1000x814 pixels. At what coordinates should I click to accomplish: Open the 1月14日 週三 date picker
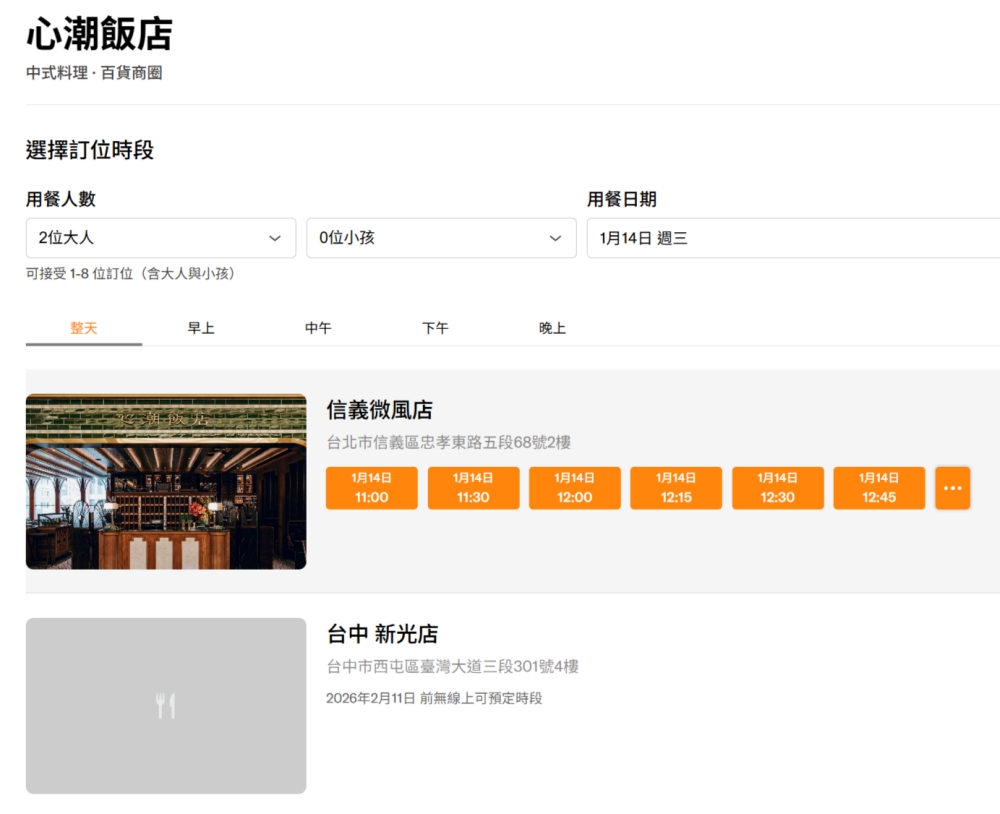[x=792, y=238]
